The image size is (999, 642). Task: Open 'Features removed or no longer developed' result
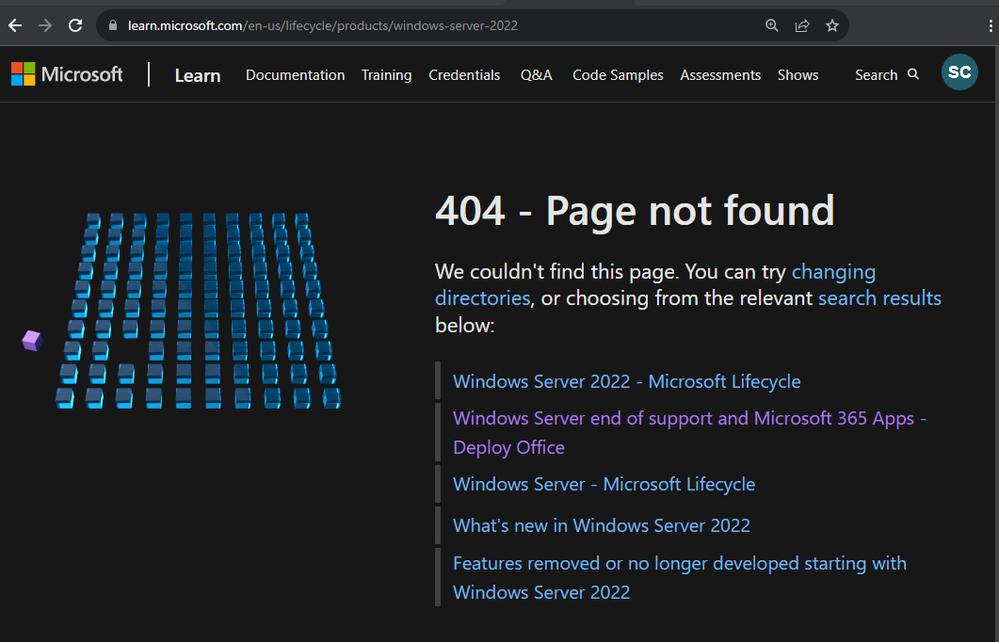tap(679, 578)
